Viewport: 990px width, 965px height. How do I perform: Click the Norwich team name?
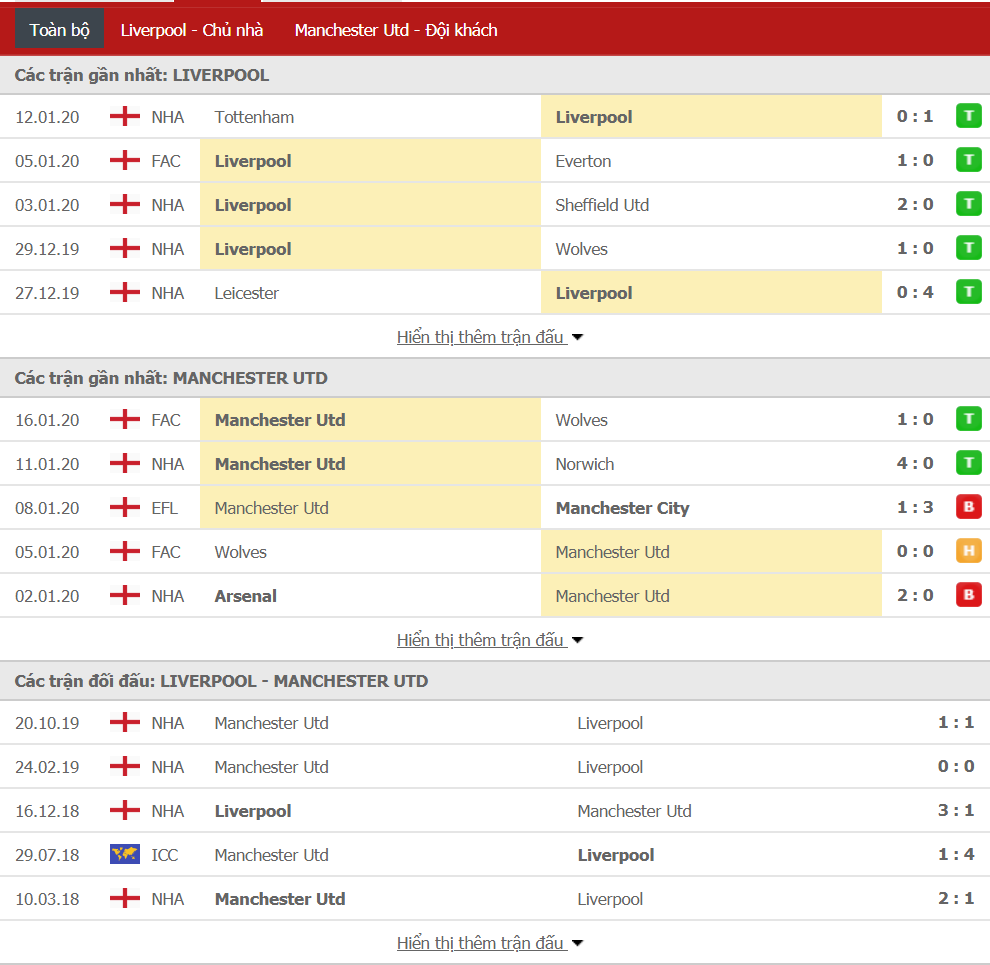pos(585,463)
